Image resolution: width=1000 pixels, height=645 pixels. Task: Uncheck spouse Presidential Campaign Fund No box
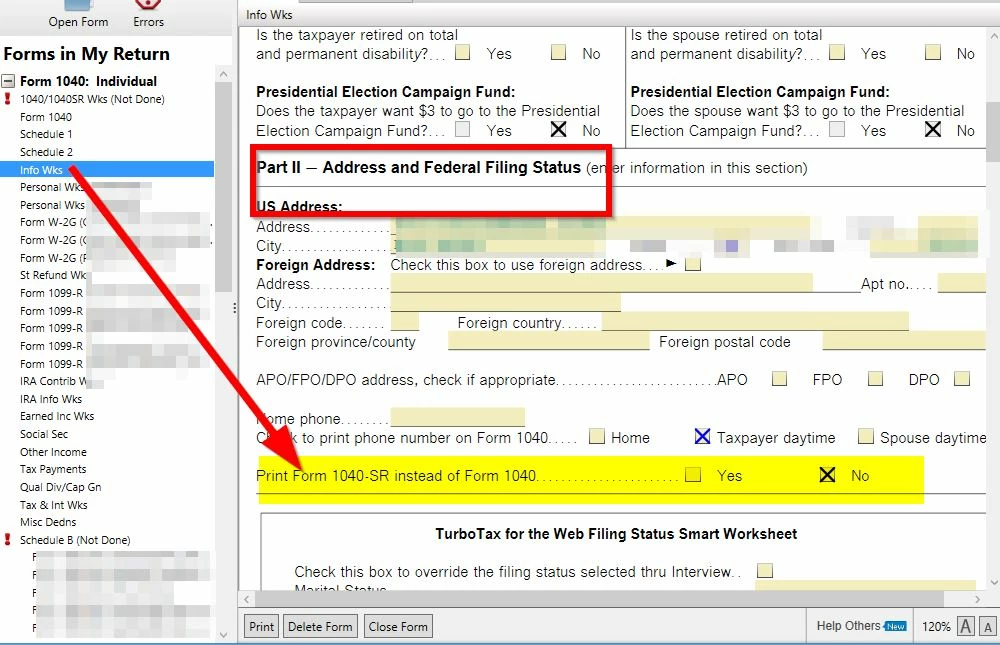pyautogui.click(x=932, y=130)
